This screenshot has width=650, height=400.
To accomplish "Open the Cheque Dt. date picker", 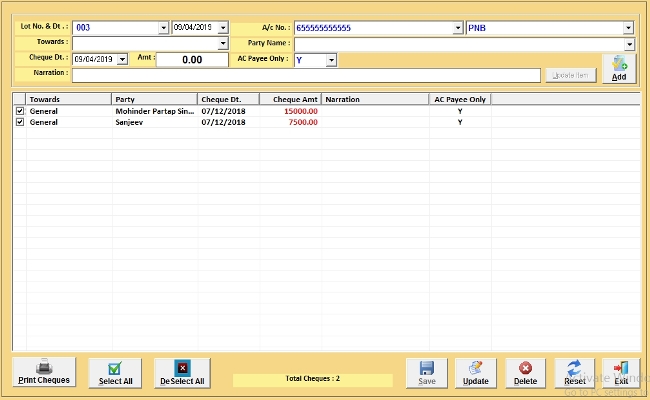I will coord(122,60).
